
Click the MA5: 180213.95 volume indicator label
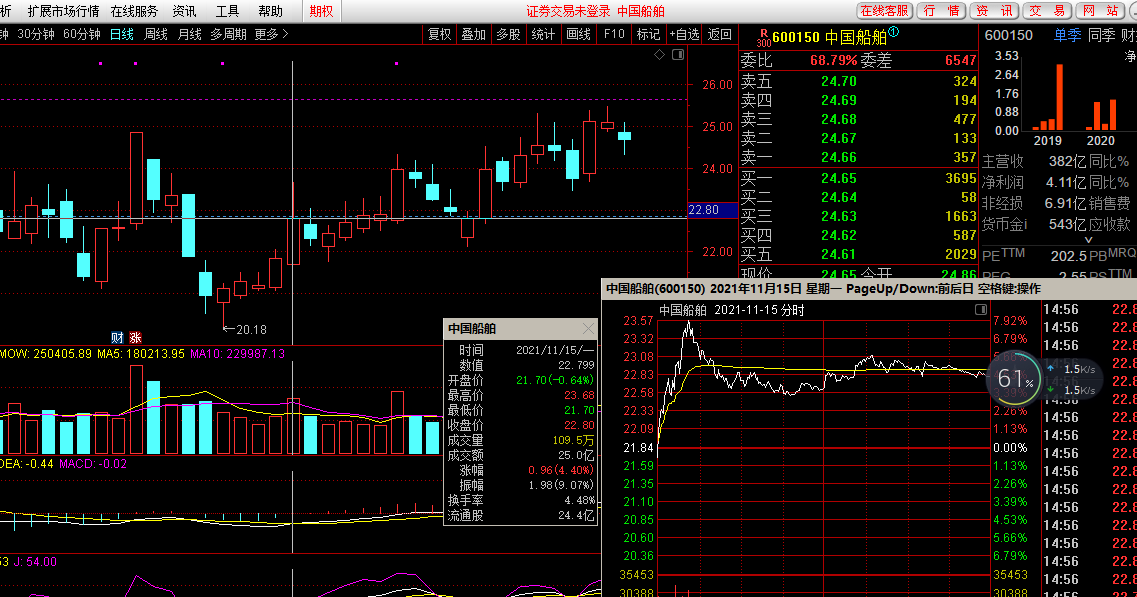point(140,354)
